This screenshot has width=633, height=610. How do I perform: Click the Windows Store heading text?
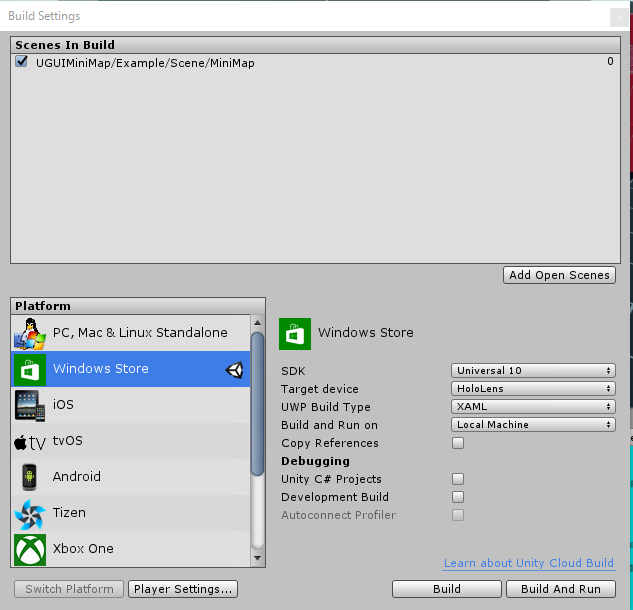pyautogui.click(x=366, y=333)
